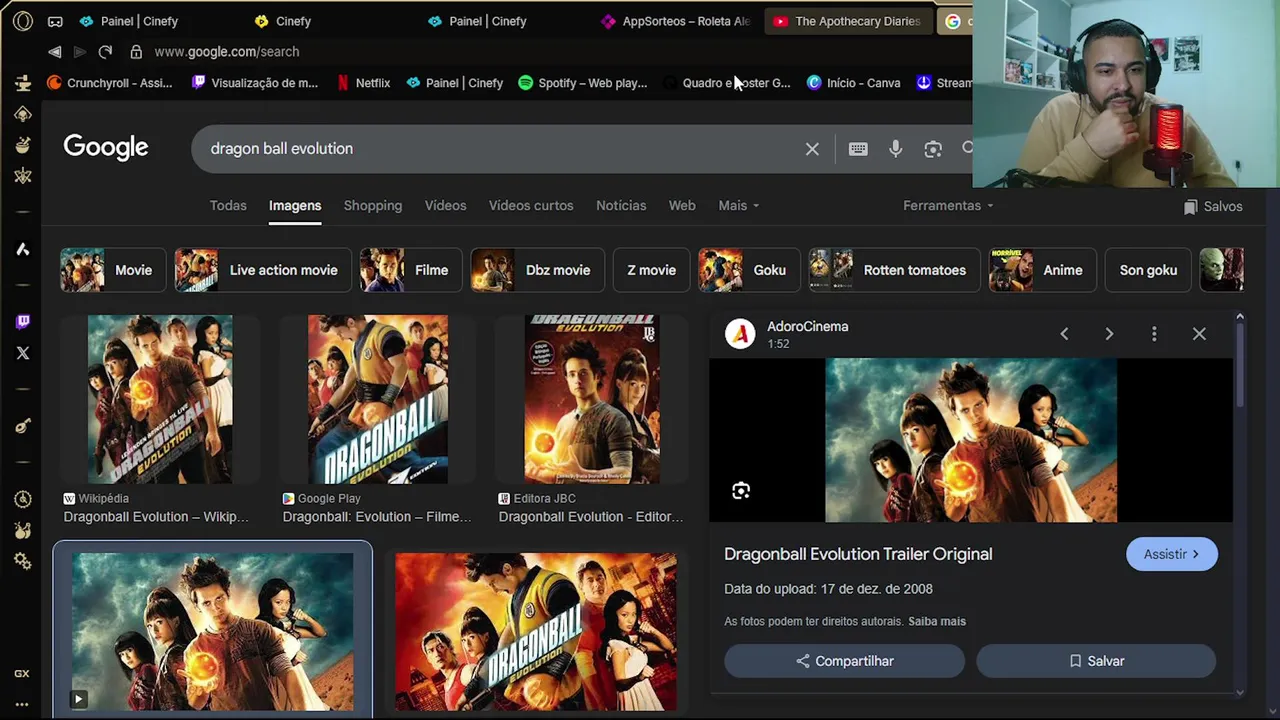Filter by the Son goku chip
This screenshot has width=1280, height=720.
coord(1148,270)
